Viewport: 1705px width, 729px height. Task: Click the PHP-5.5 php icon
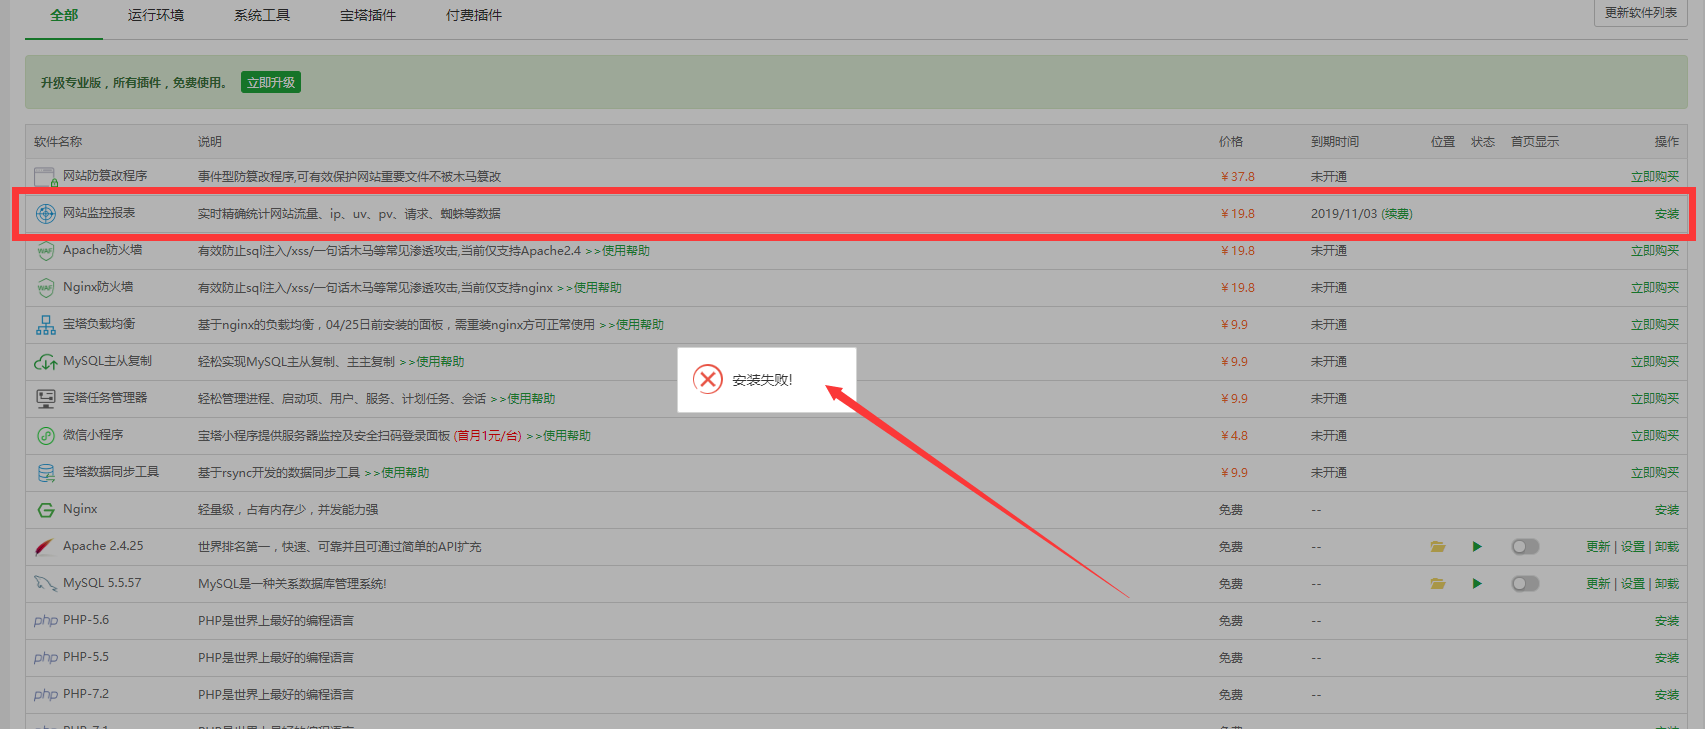(46, 658)
